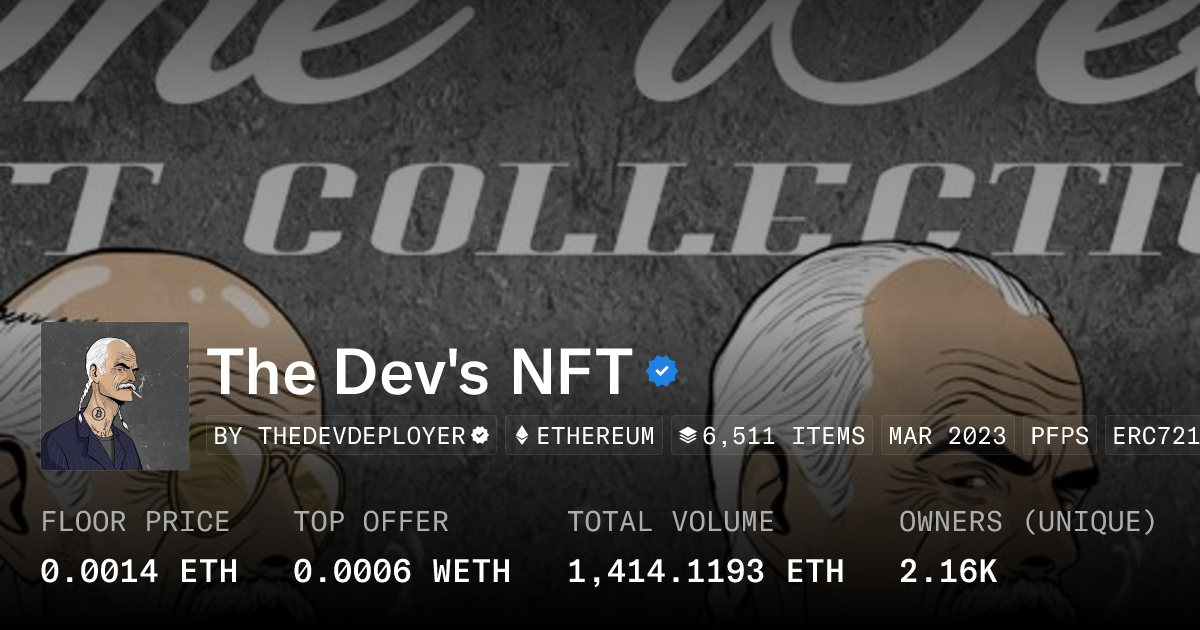Viewport: 1200px width, 630px height.
Task: Click the blue verified badge beside title
Action: point(662,371)
